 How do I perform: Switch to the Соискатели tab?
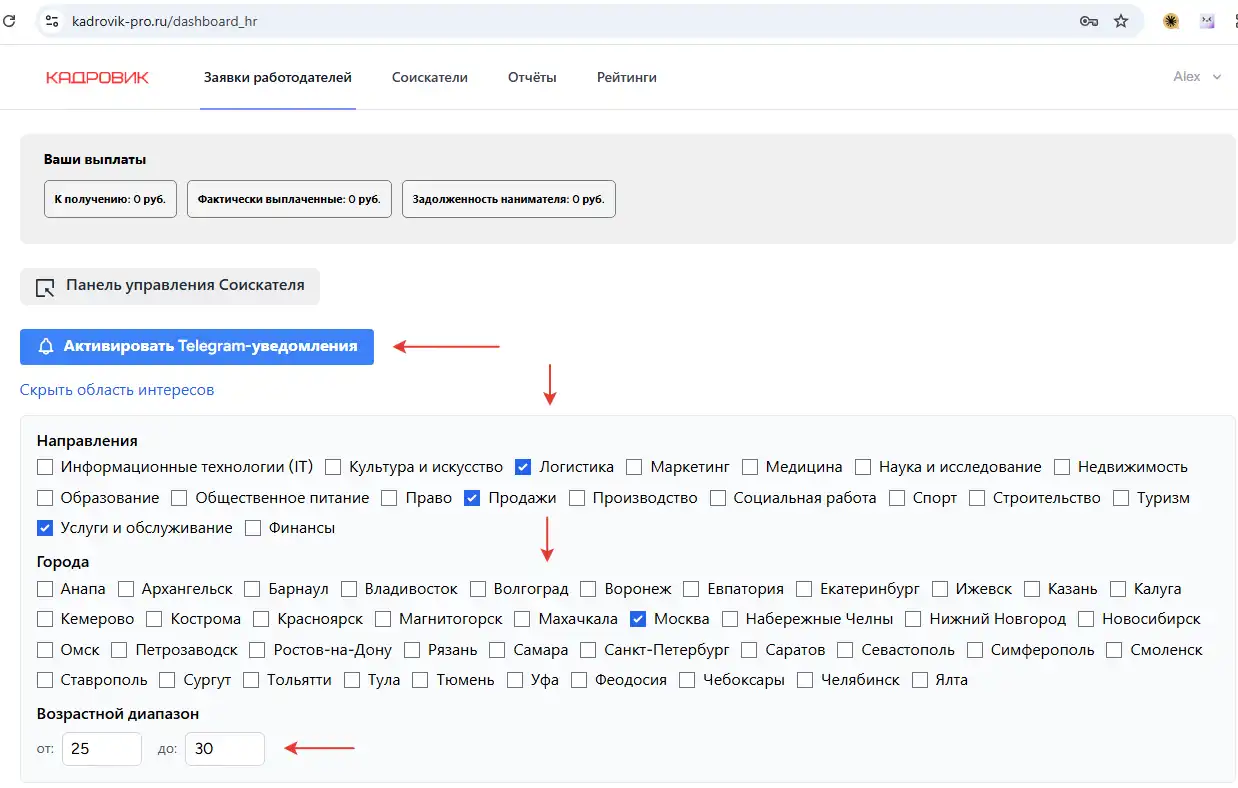tap(429, 77)
